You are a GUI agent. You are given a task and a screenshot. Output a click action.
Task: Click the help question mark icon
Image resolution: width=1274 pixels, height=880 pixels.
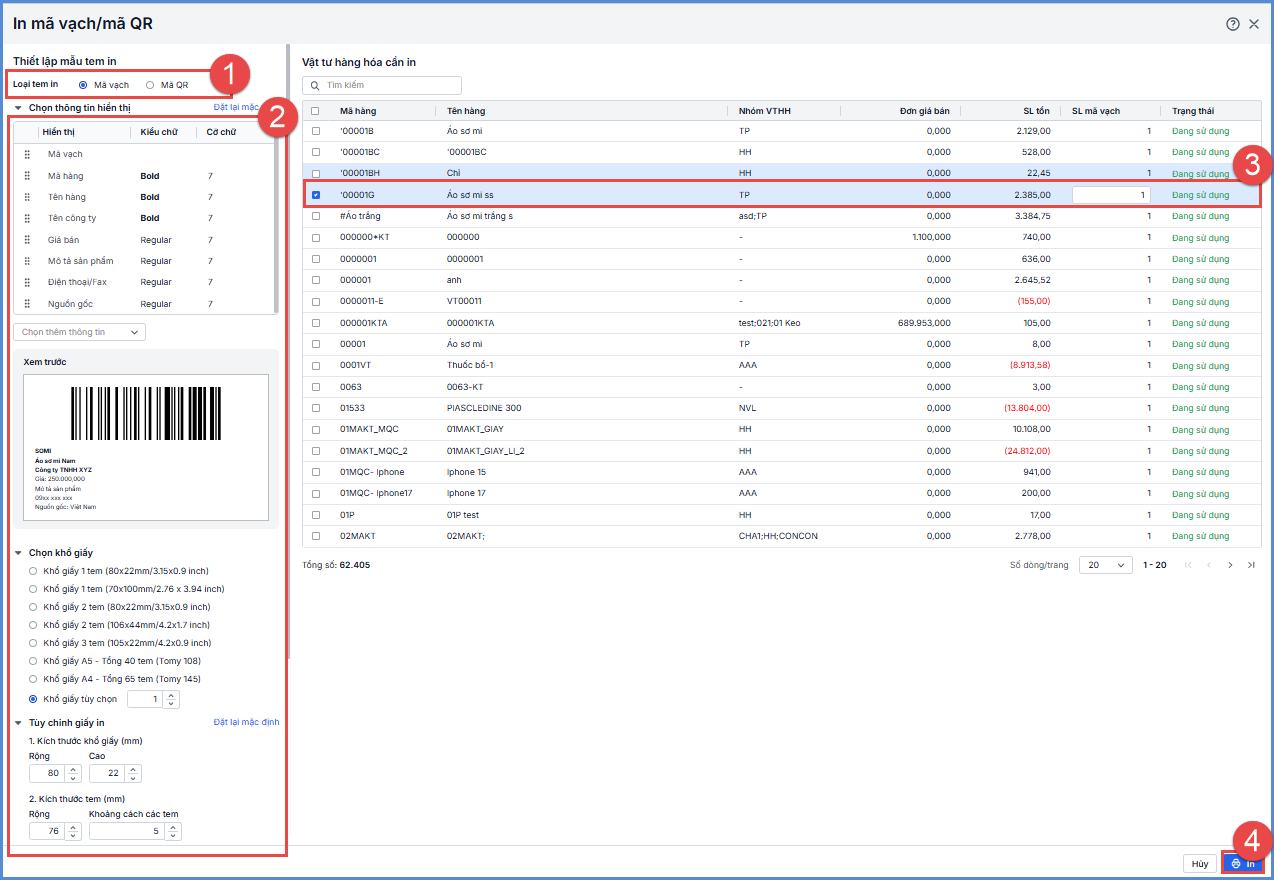coord(1233,24)
